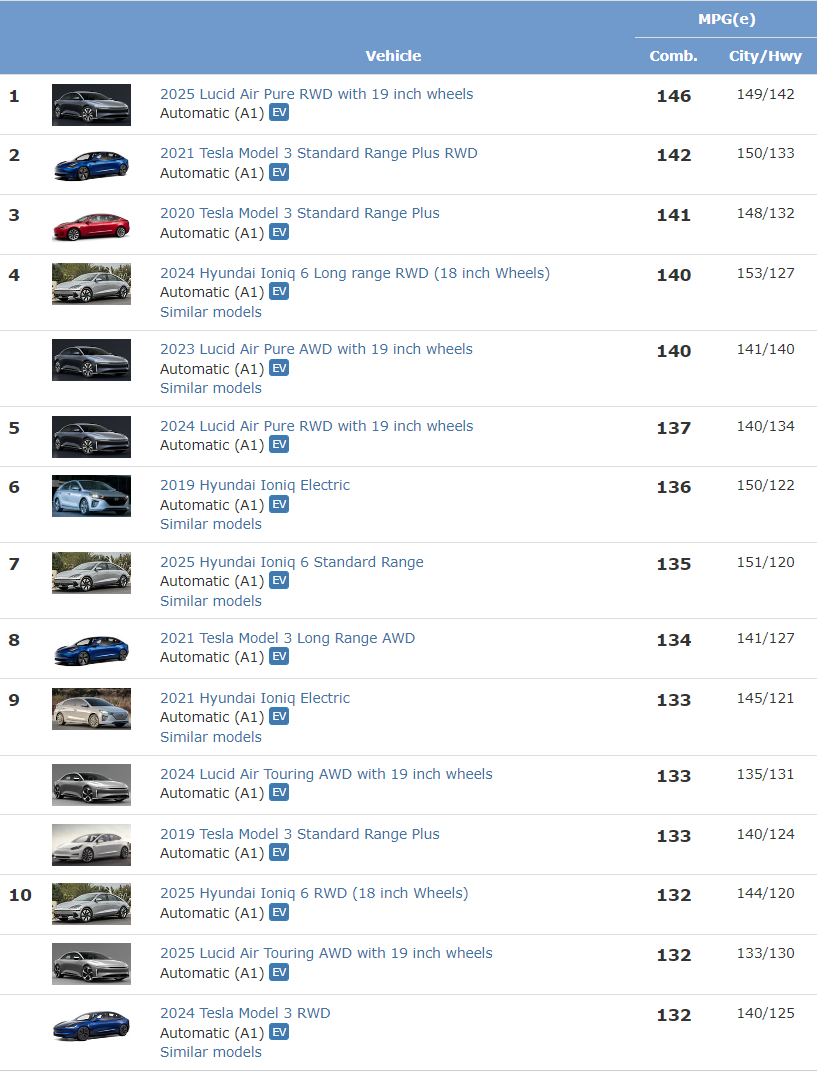817x1073 pixels.
Task: Open 2024 Lucid Air Pure RWD link
Action: point(317,426)
